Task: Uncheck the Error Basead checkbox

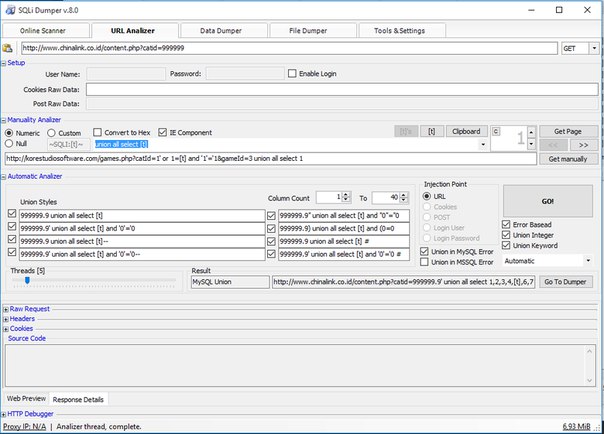Action: (506, 224)
